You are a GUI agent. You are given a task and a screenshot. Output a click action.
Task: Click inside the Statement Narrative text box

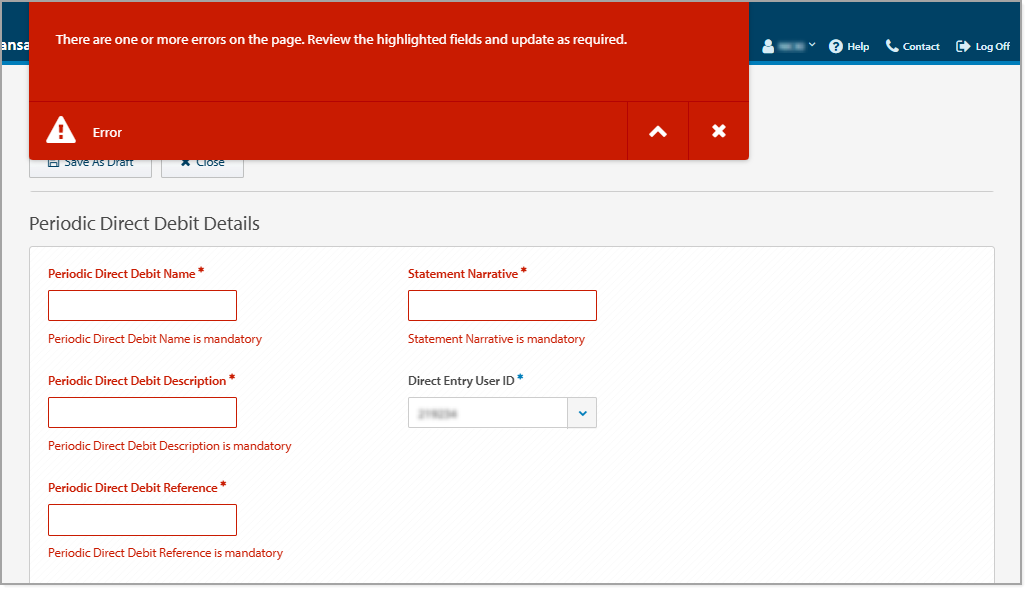(x=502, y=305)
